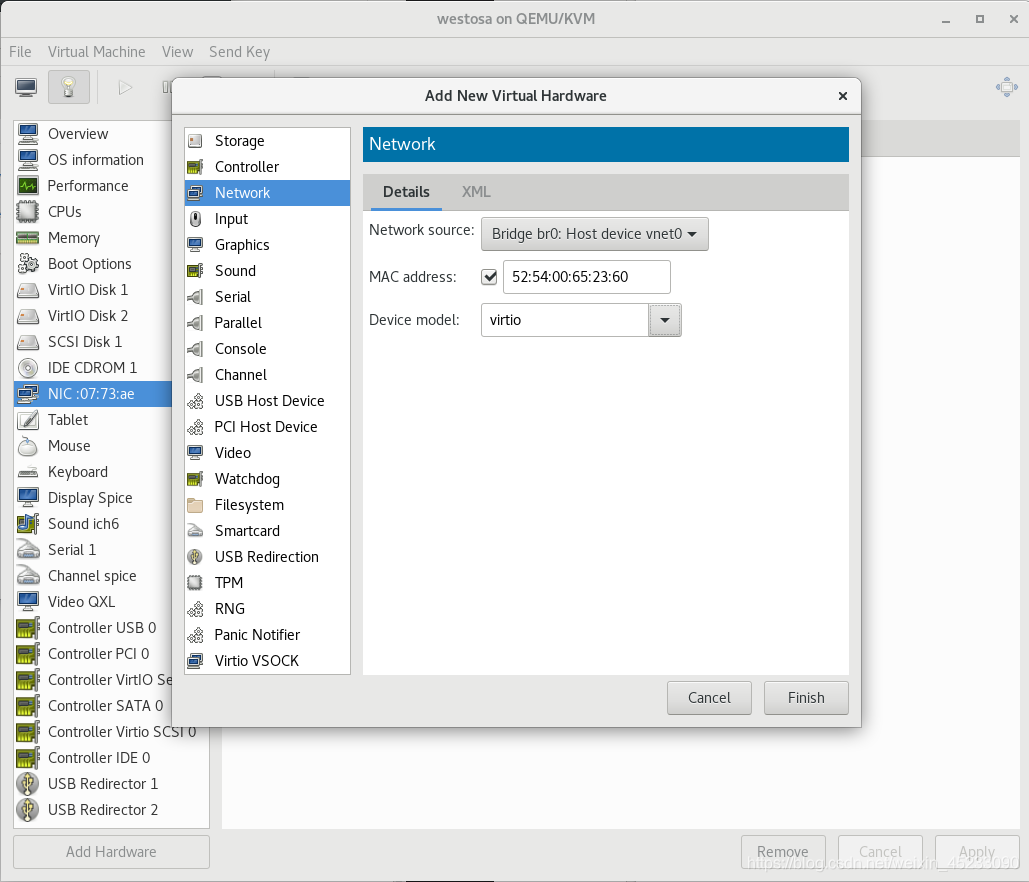The height and width of the screenshot is (882, 1029).
Task: Click Remove button in main window
Action: click(x=783, y=852)
